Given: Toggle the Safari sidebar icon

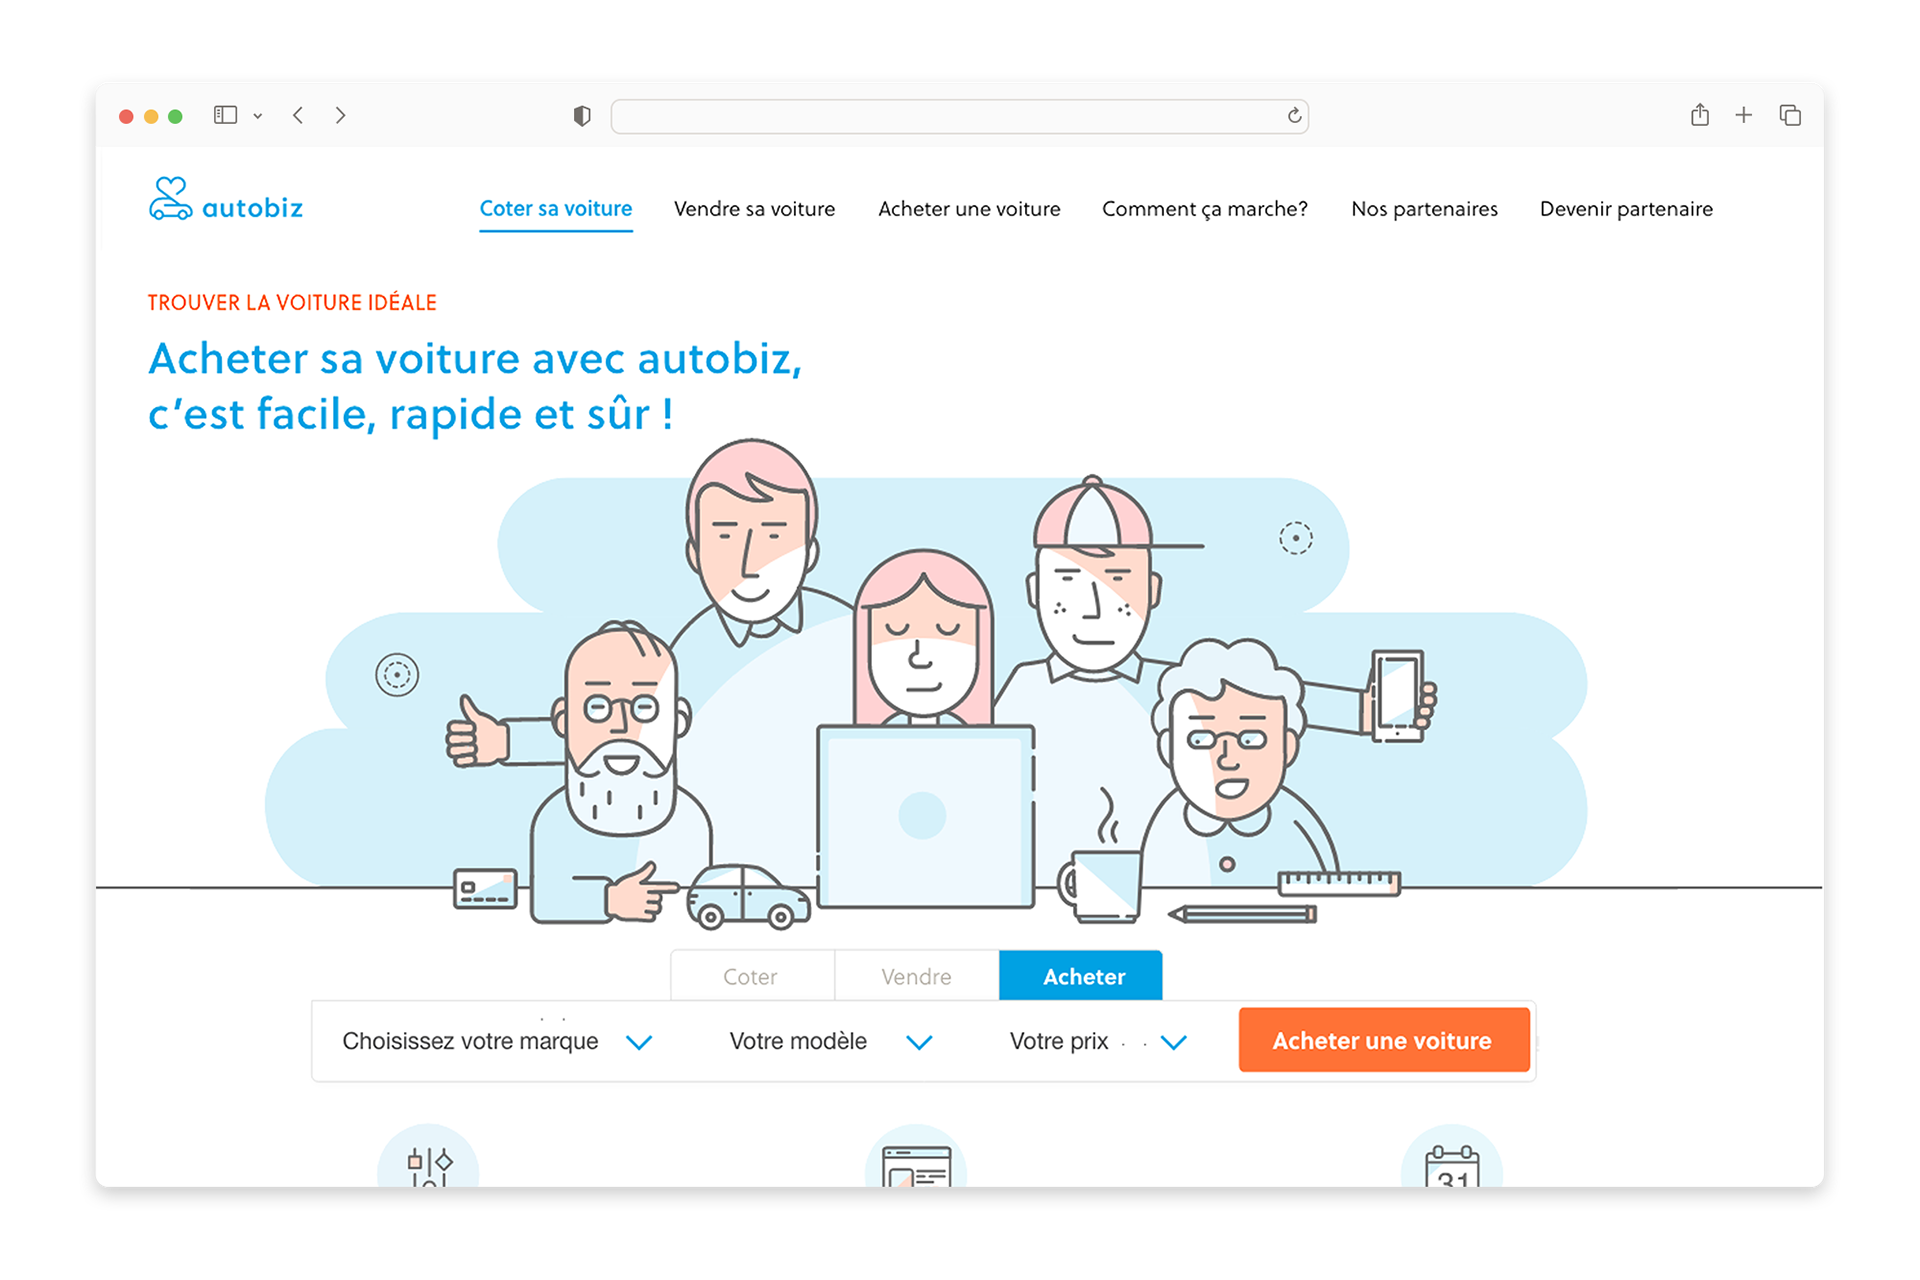Looking at the screenshot, I should [x=226, y=115].
